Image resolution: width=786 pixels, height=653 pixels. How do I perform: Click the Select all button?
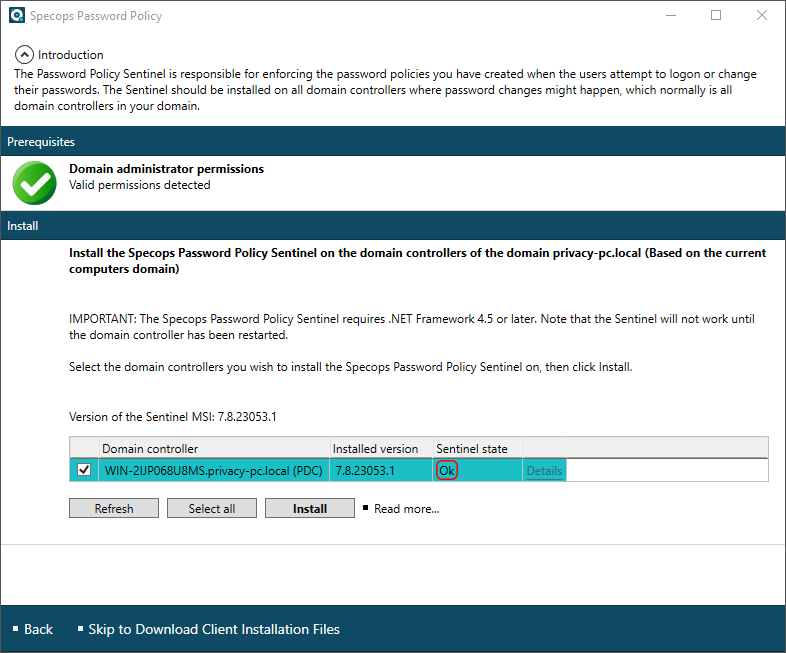click(212, 508)
